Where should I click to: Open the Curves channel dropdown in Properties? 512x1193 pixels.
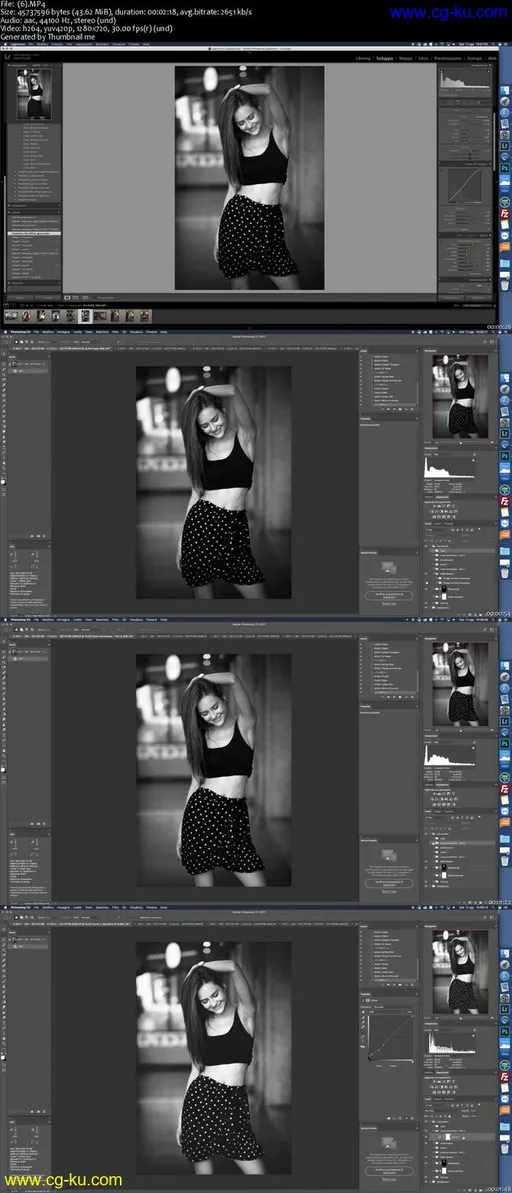[385, 1012]
